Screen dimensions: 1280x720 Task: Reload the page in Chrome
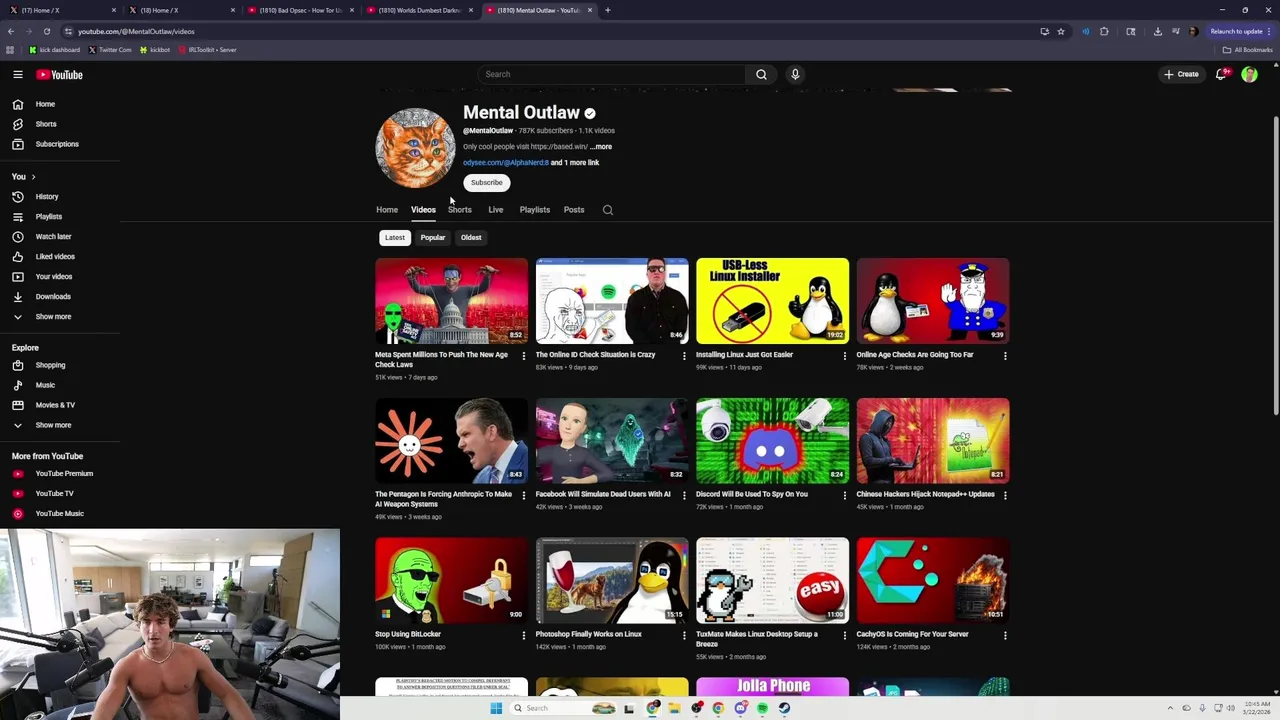click(46, 31)
